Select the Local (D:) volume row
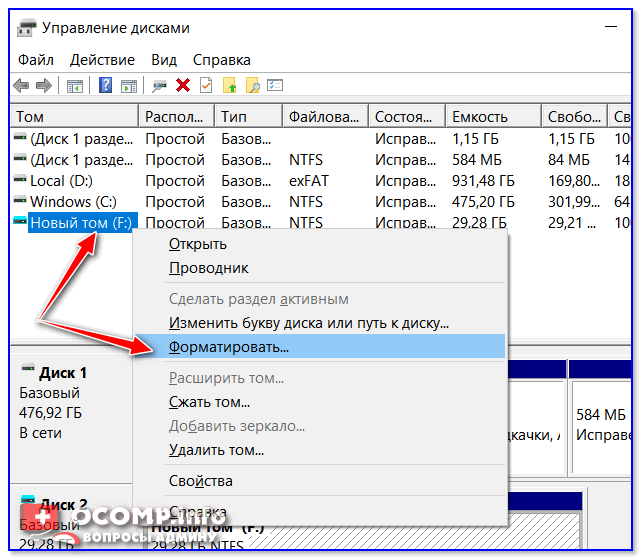The image size is (641, 559). click(321, 181)
